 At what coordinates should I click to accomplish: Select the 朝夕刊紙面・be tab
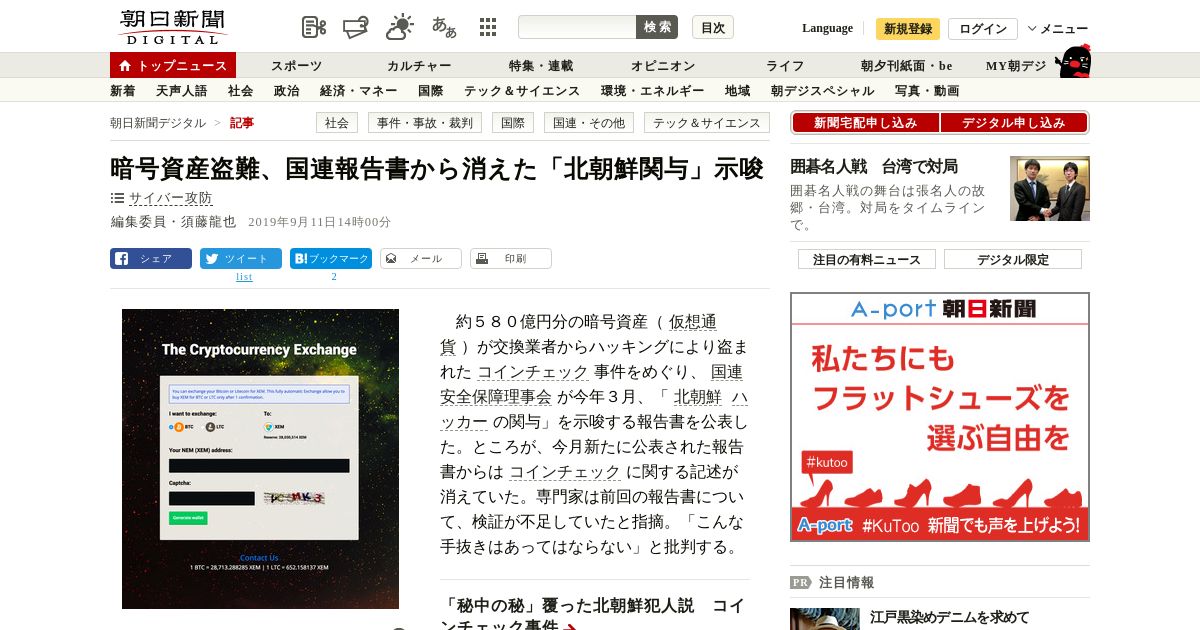coord(907,65)
